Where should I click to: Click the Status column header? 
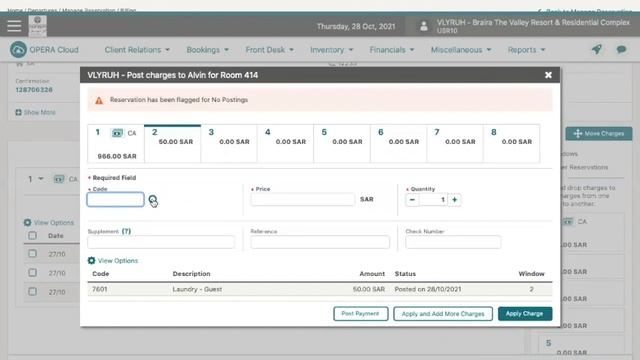tap(405, 273)
